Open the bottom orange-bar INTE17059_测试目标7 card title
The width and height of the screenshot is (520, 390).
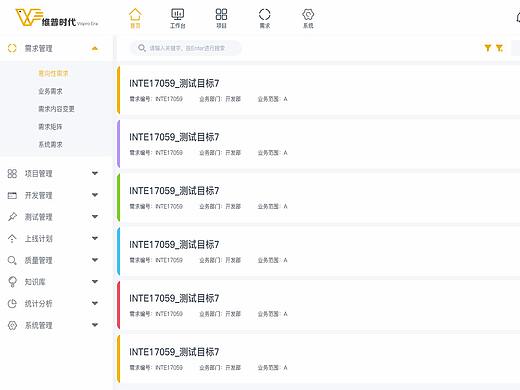[x=174, y=352]
